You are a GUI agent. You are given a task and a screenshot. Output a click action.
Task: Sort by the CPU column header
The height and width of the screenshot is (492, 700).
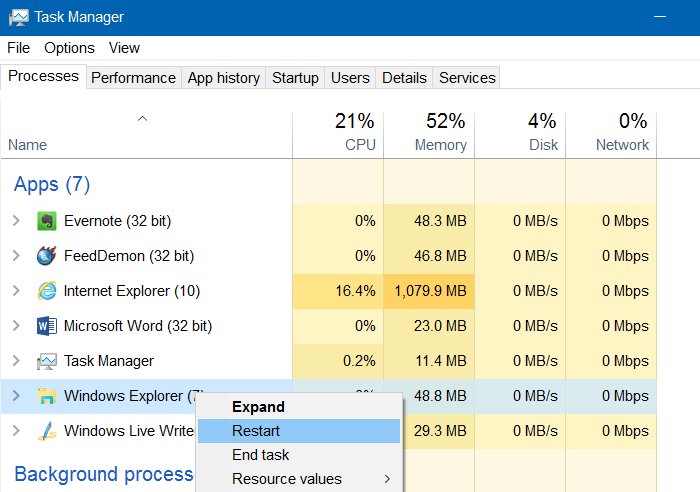point(338,135)
